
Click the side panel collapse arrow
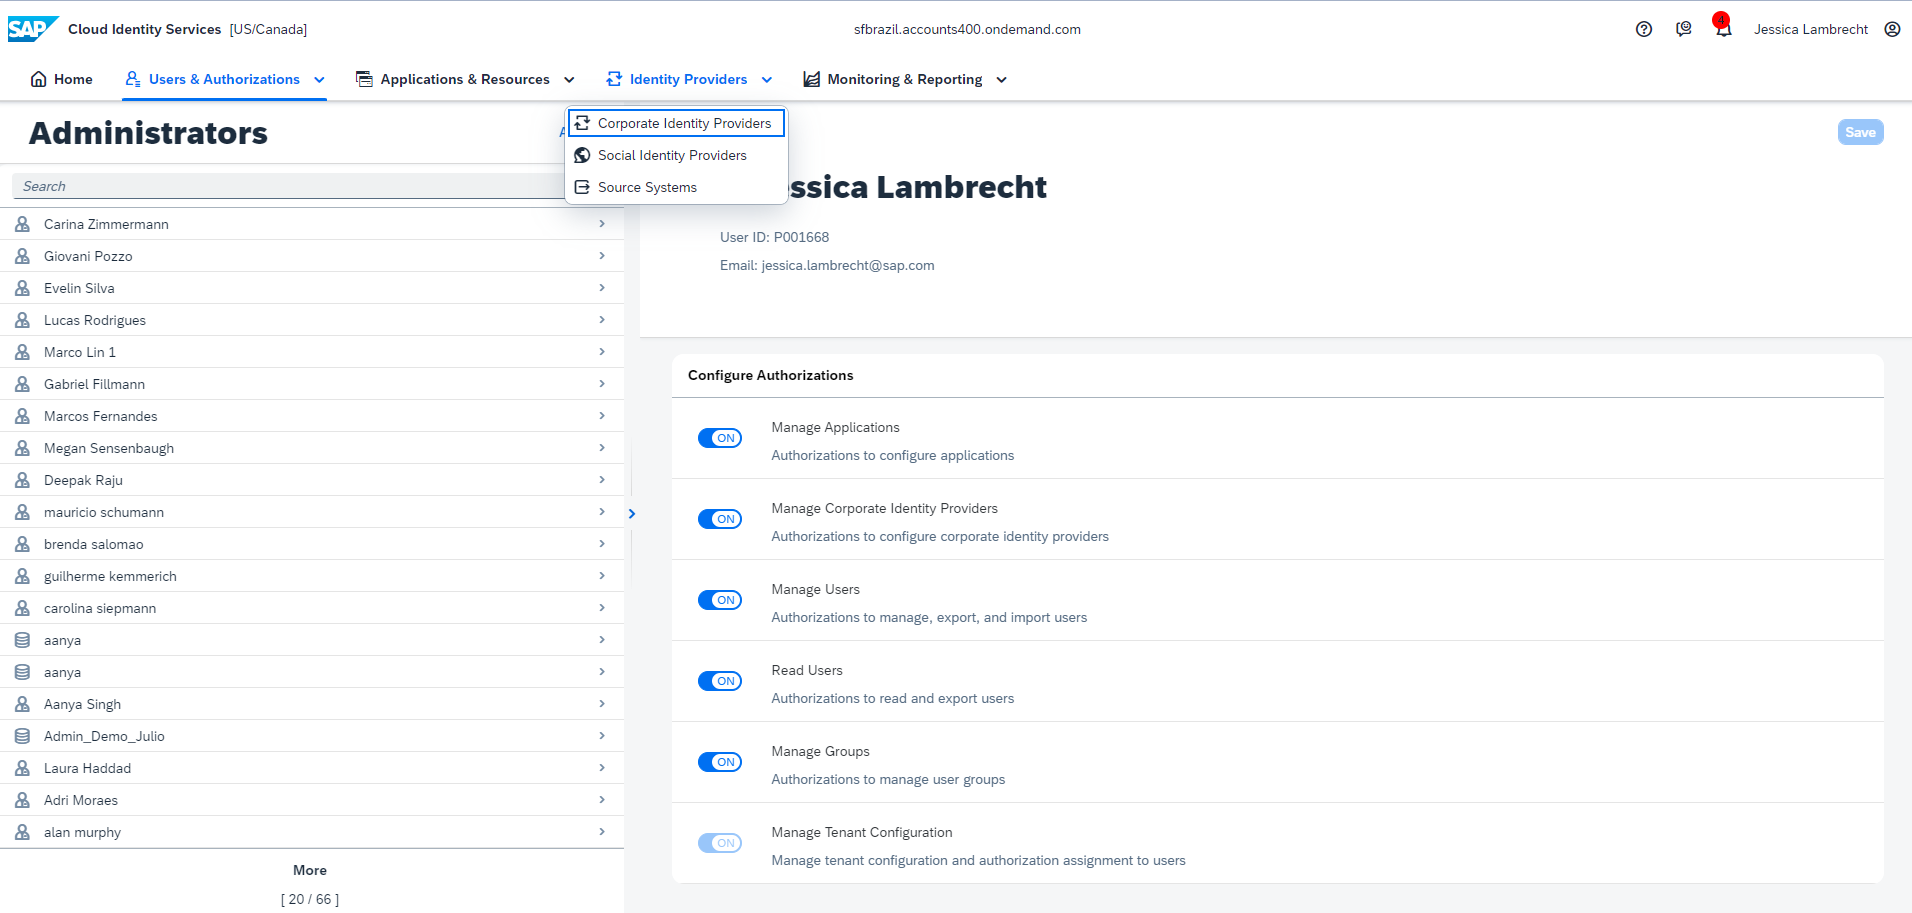[631, 514]
